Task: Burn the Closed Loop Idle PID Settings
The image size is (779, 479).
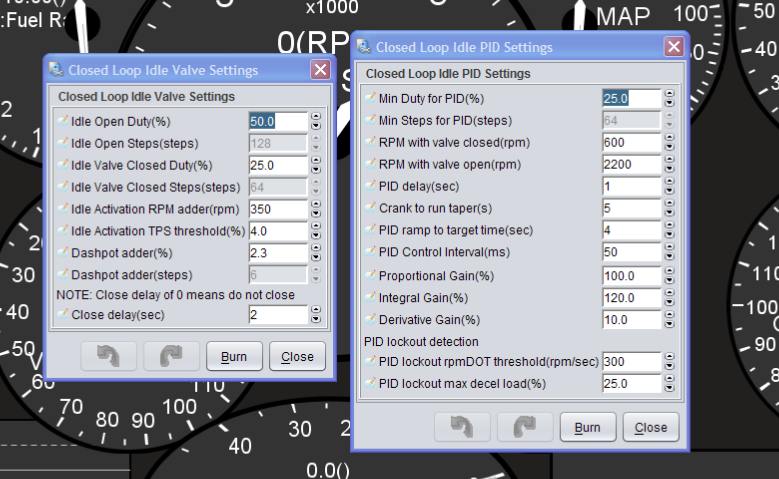Action: [x=588, y=427]
